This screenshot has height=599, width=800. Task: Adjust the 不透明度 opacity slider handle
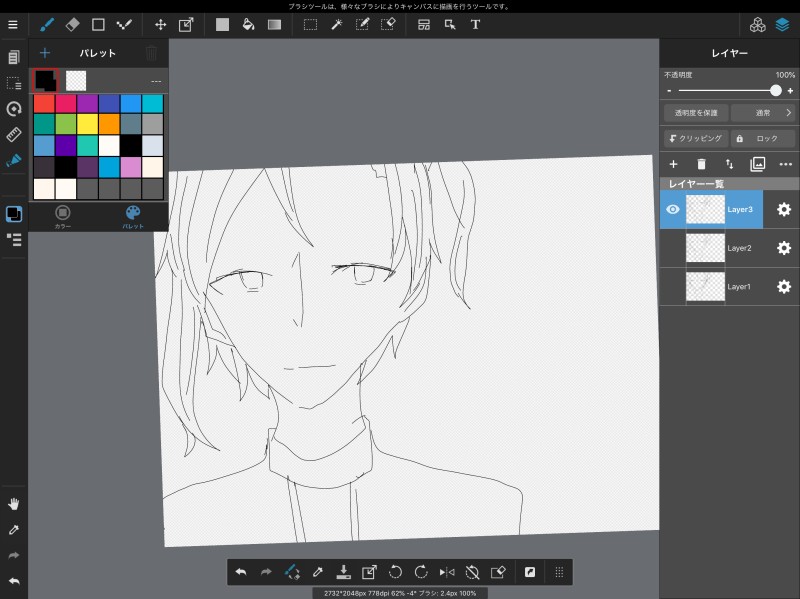click(776, 90)
